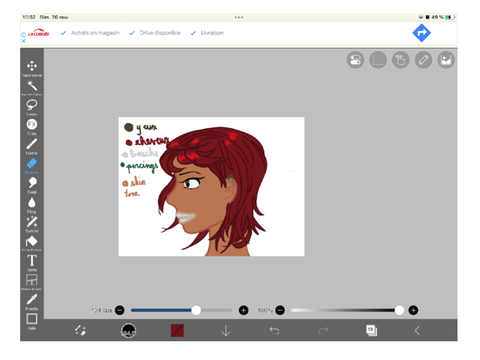This screenshot has width=480, height=360.
Task: Tap 'Achats en magasin' ad text
Action: [x=95, y=33]
